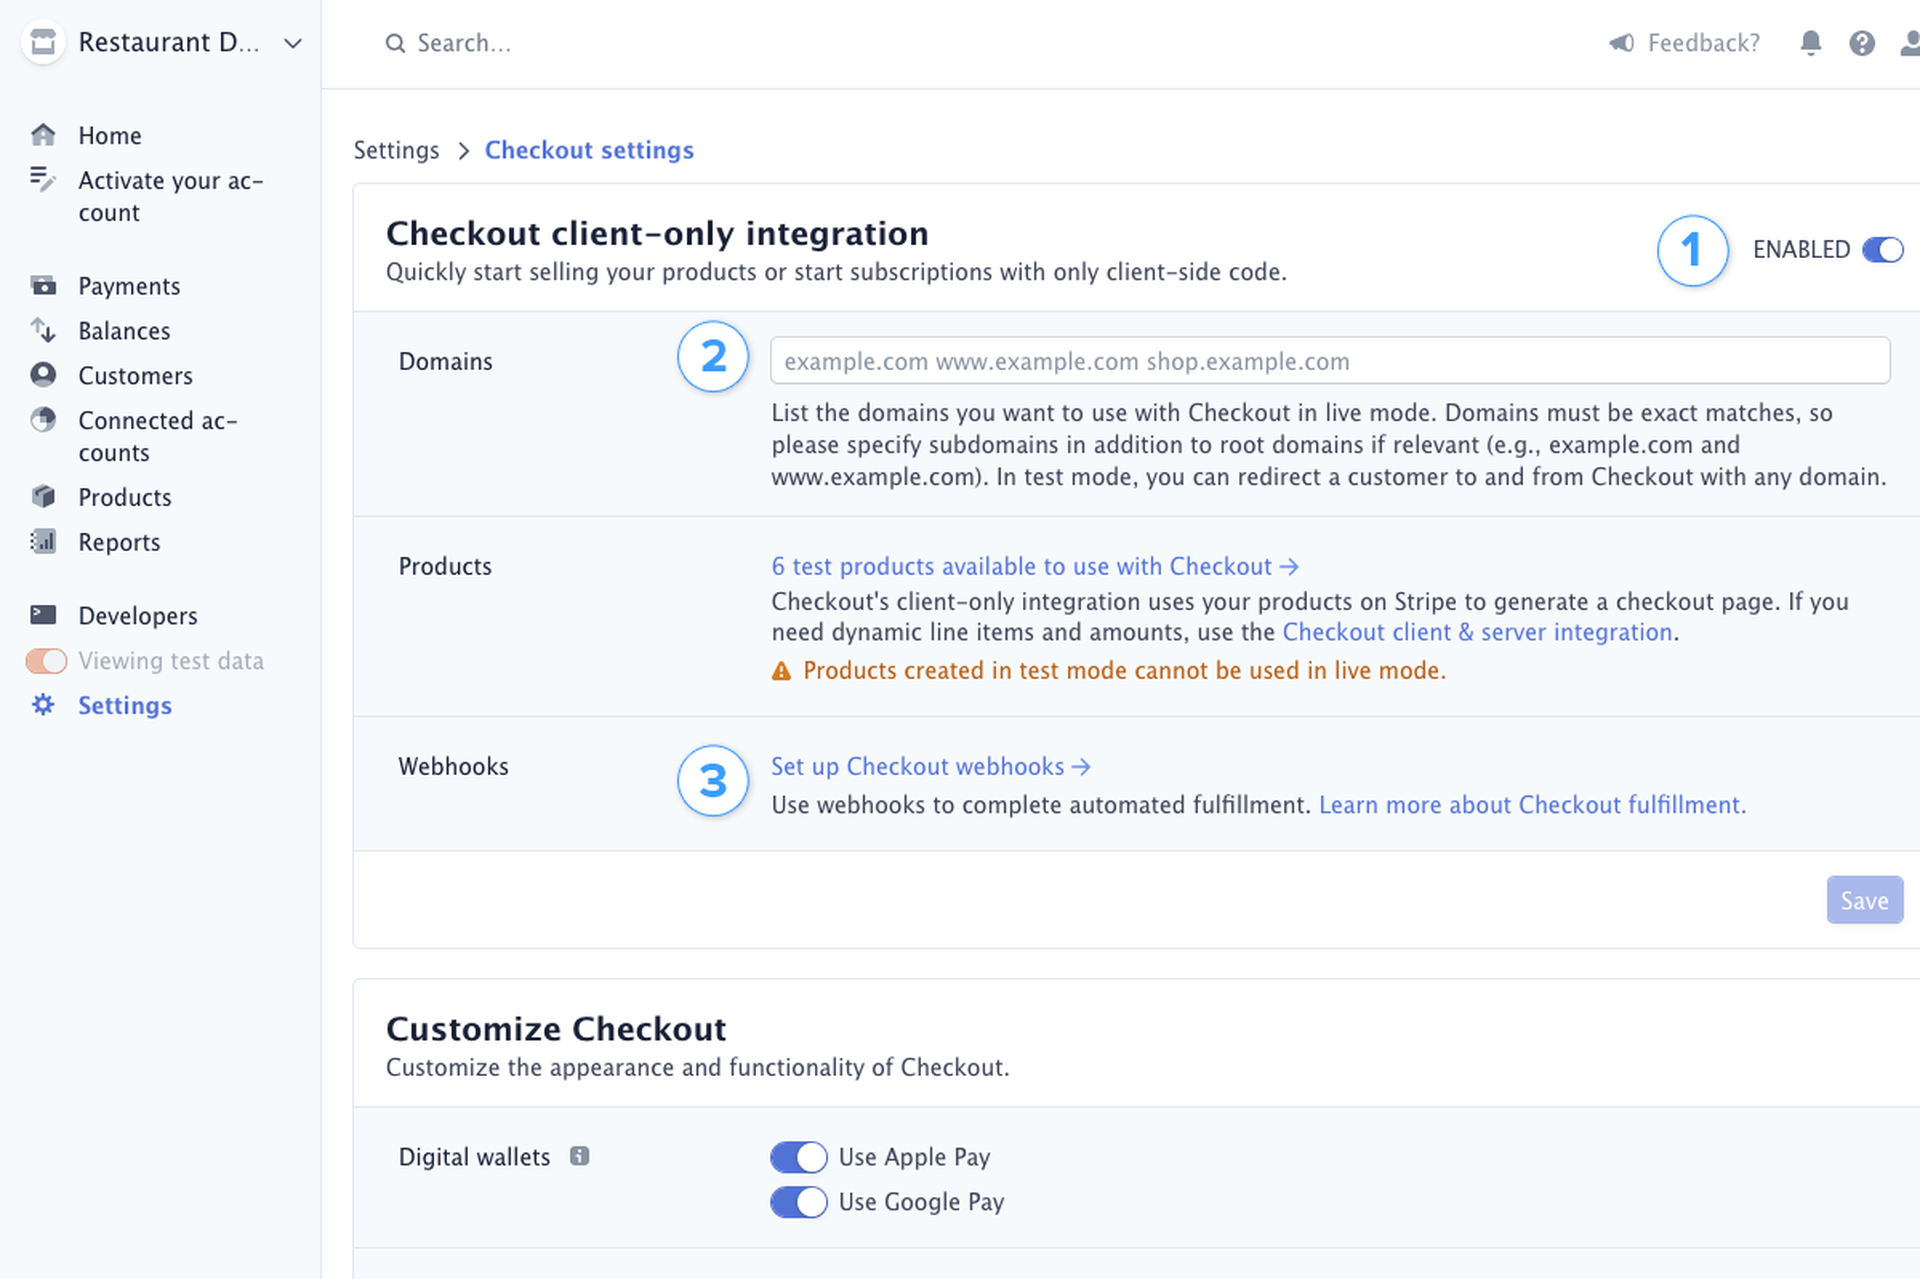The height and width of the screenshot is (1279, 1920).
Task: Go back via the Settings breadcrumb
Action: [396, 150]
